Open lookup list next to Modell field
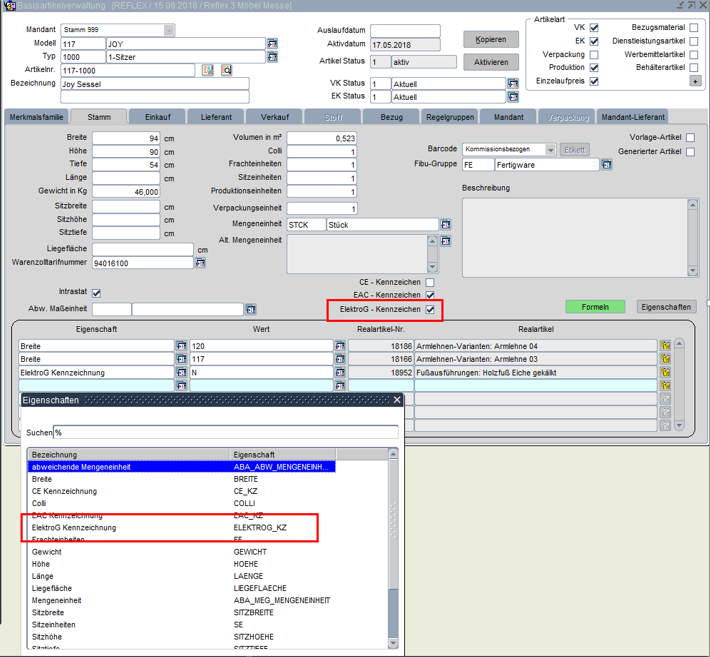710x657 pixels. coord(272,44)
